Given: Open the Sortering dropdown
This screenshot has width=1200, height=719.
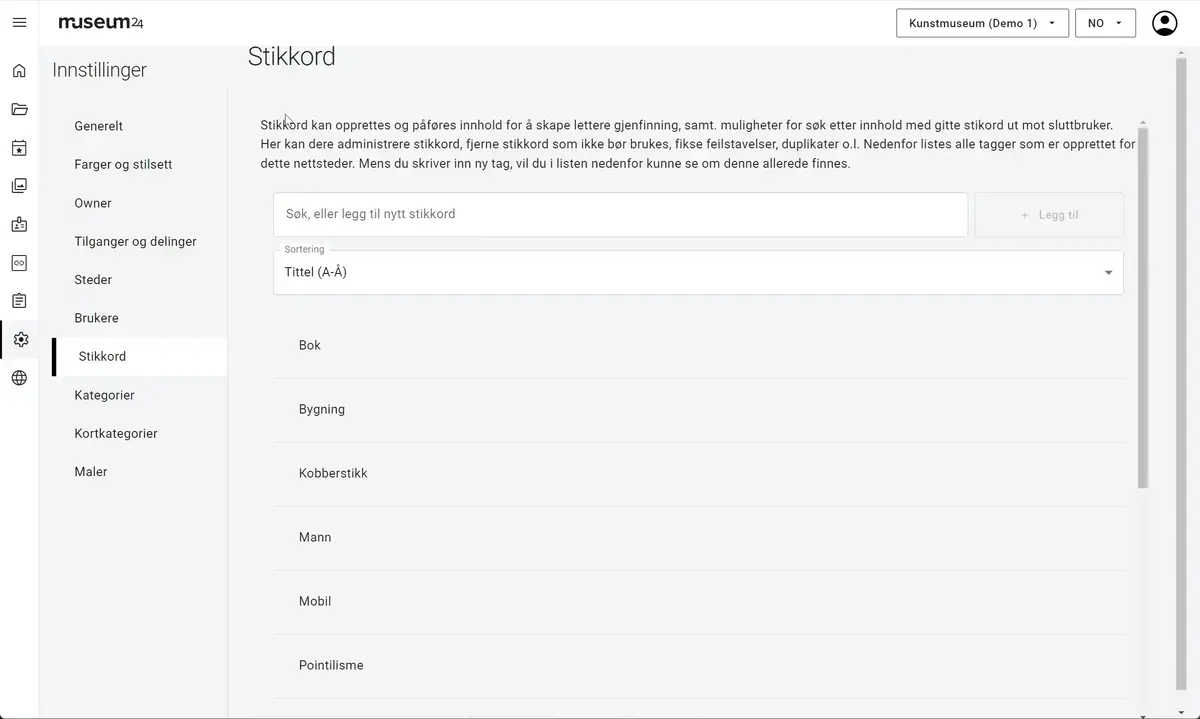Looking at the screenshot, I should (697, 272).
